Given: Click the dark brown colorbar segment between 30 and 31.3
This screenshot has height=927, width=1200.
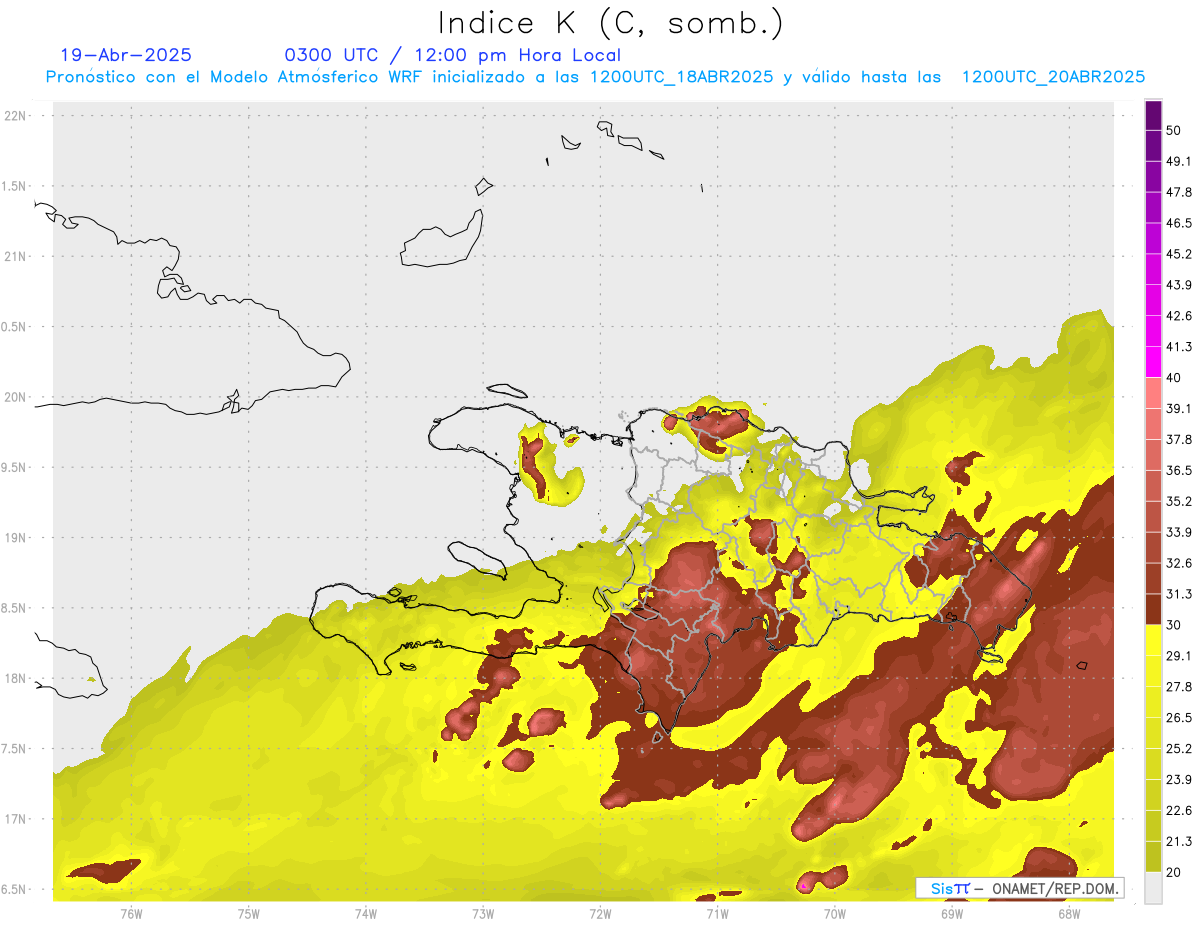Looking at the screenshot, I should click(1153, 610).
